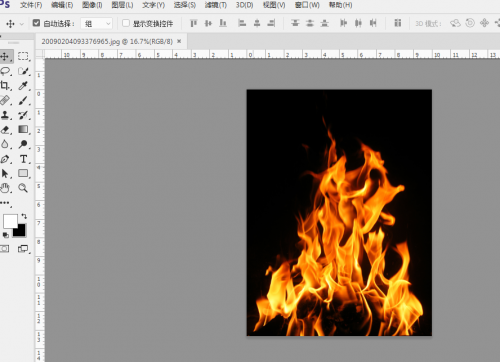Switch foreground and background colors arrow

click(x=24, y=216)
